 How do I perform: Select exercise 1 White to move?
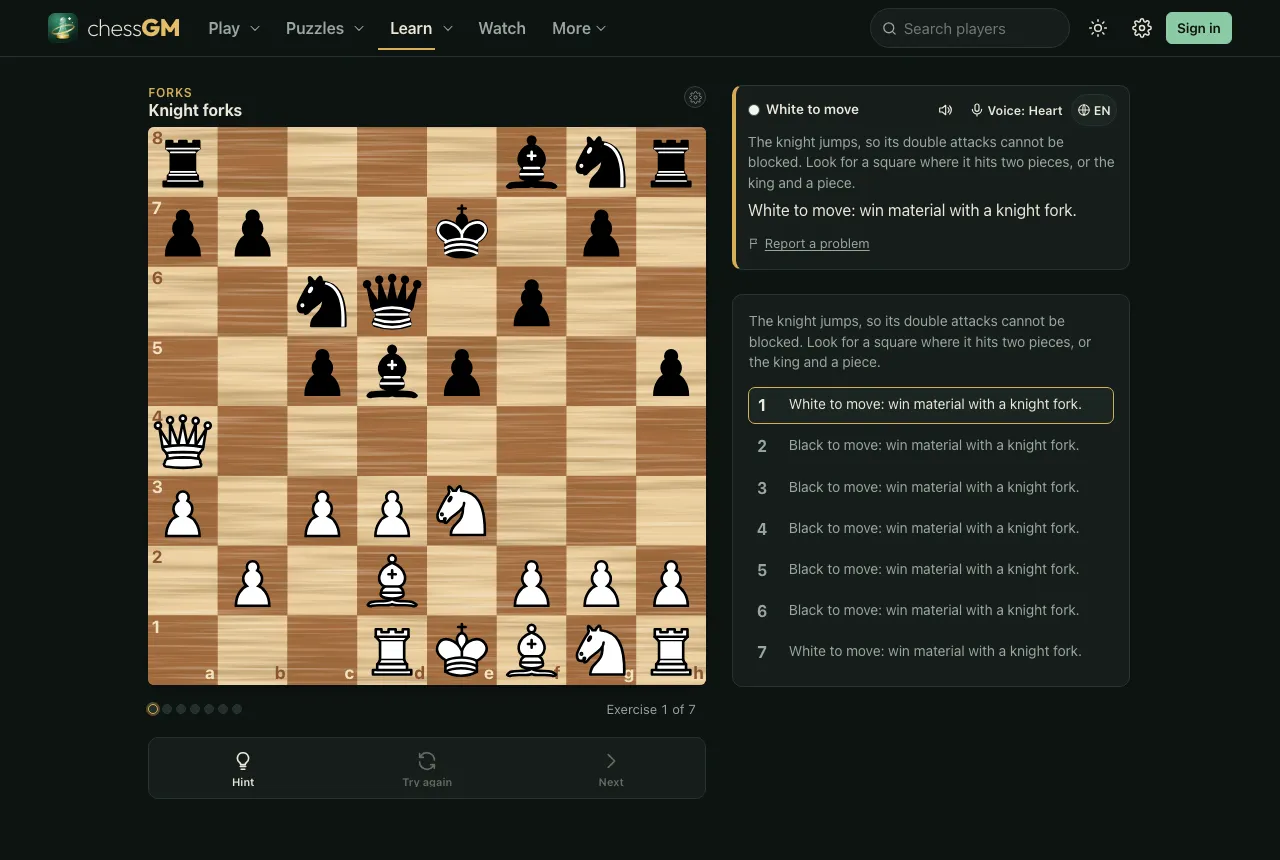(931, 405)
